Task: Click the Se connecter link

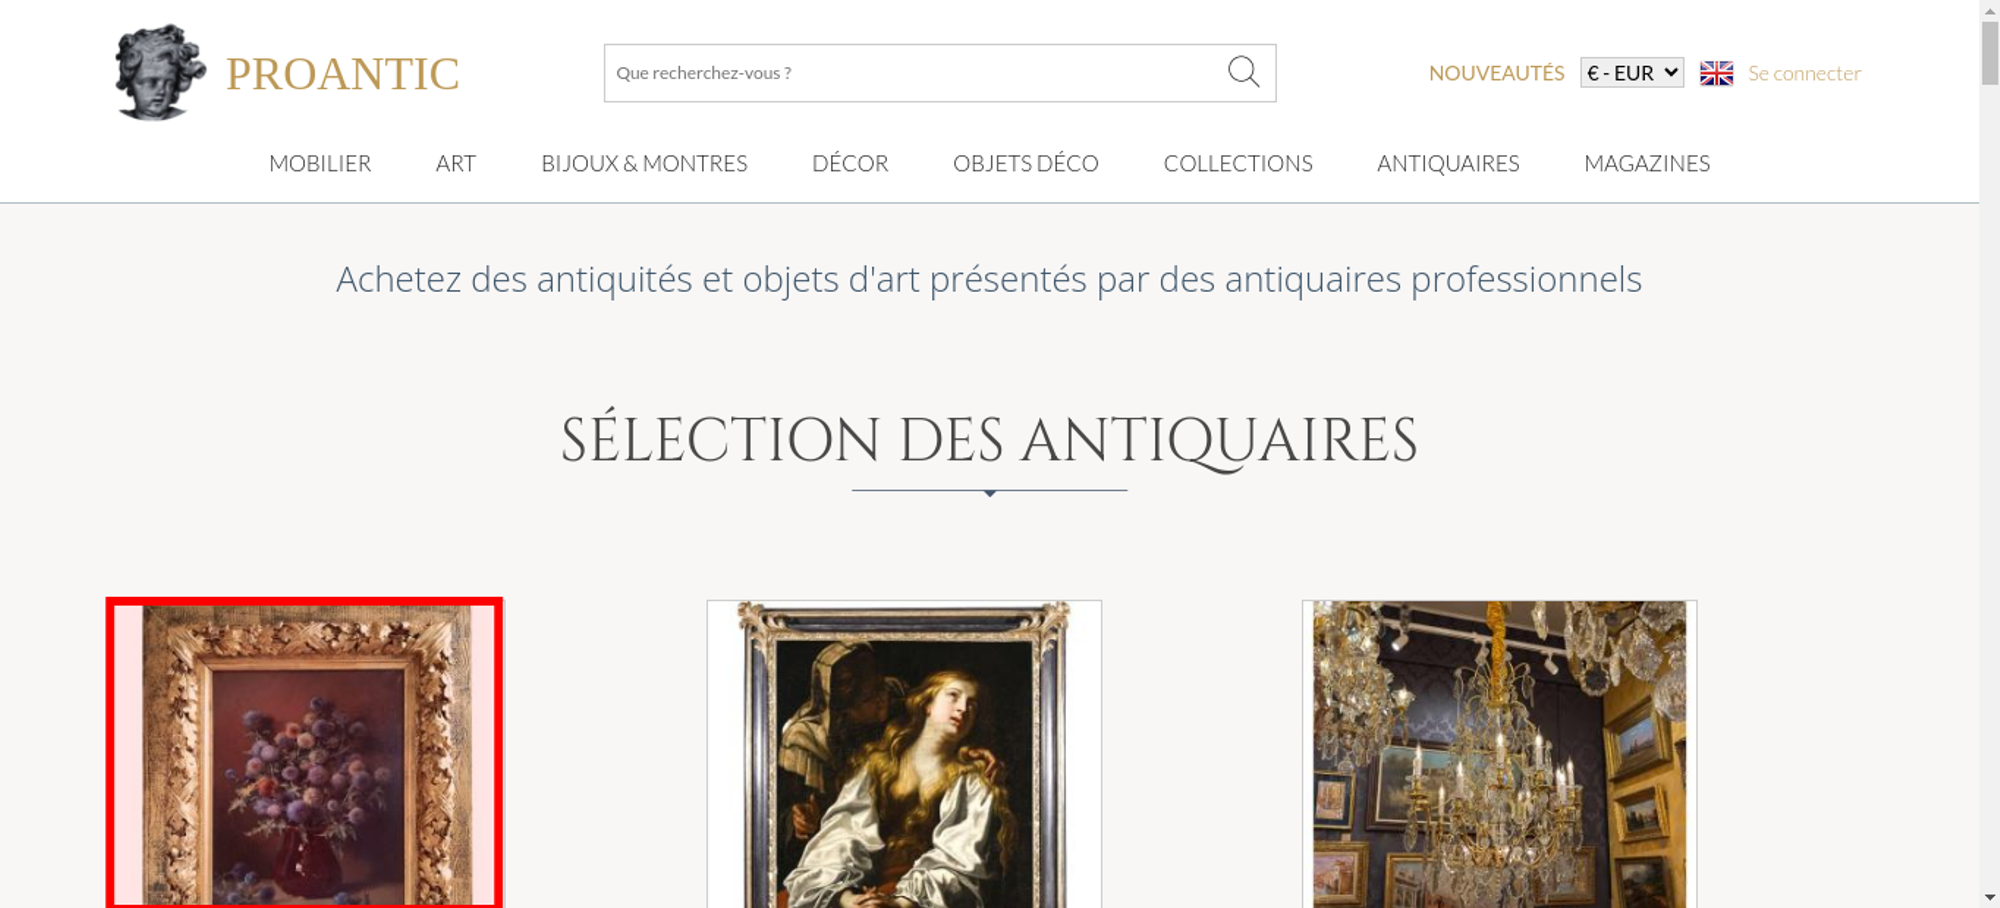Action: point(1804,73)
